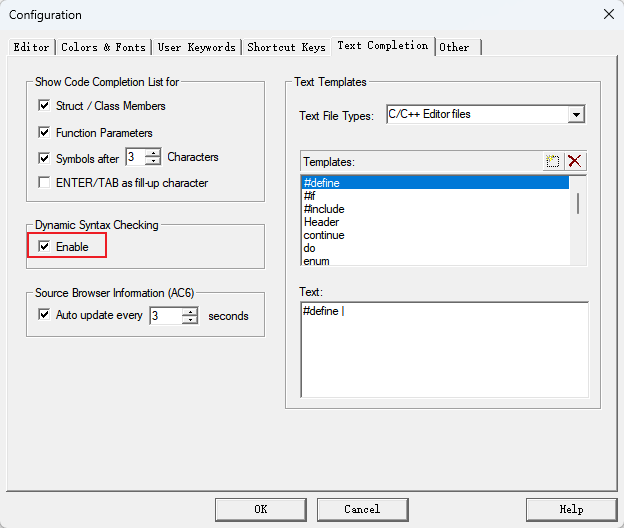Switch to the Editor tab
624x528 pixels.
31,47
